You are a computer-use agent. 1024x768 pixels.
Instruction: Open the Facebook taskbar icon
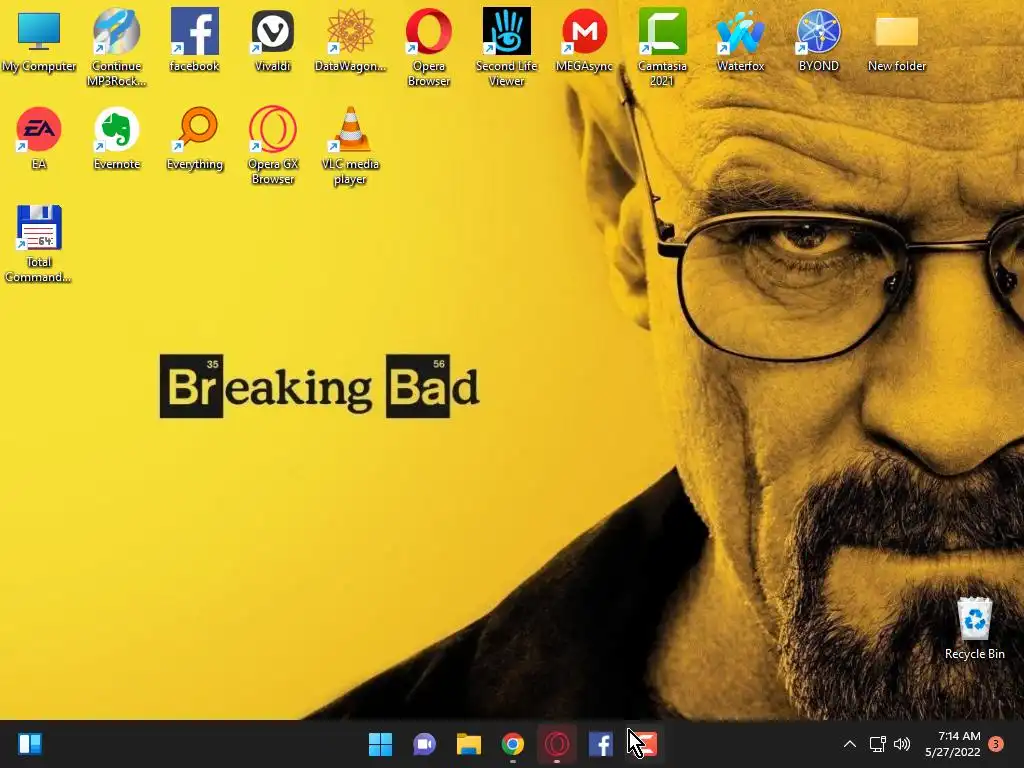(601, 744)
